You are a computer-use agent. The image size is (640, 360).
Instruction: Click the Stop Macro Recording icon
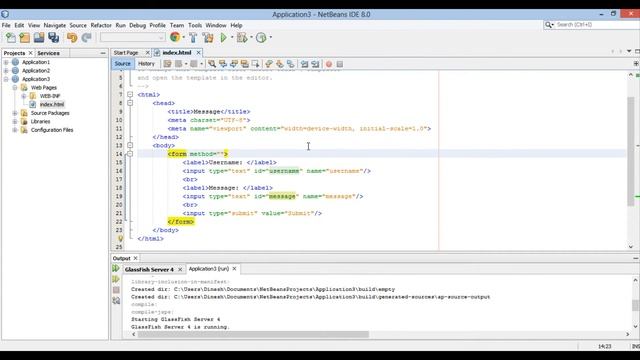pyautogui.click(x=340, y=64)
